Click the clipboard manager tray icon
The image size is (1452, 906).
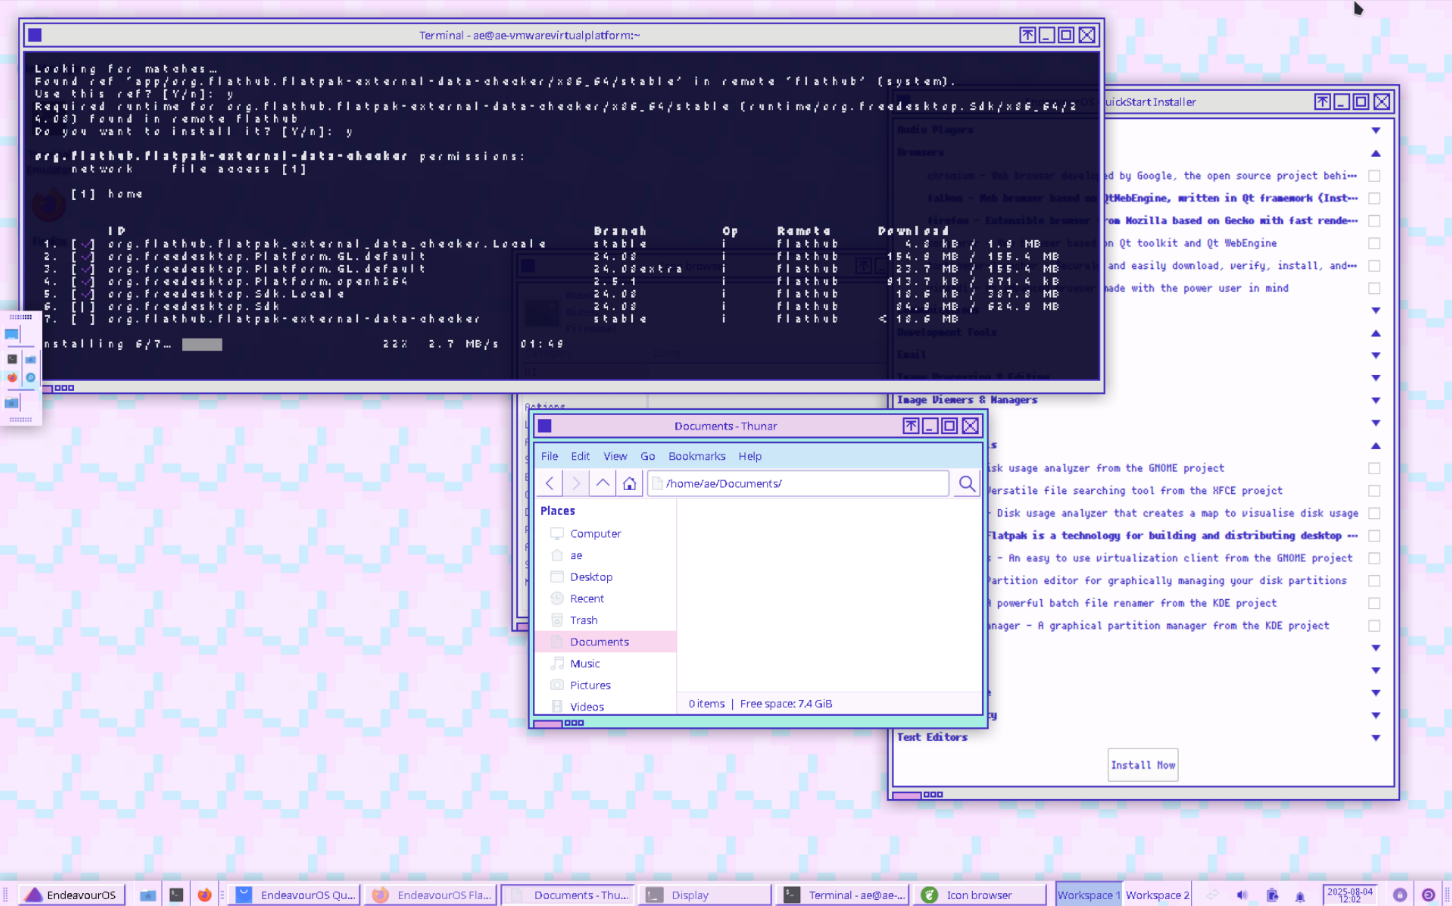(x=1272, y=895)
